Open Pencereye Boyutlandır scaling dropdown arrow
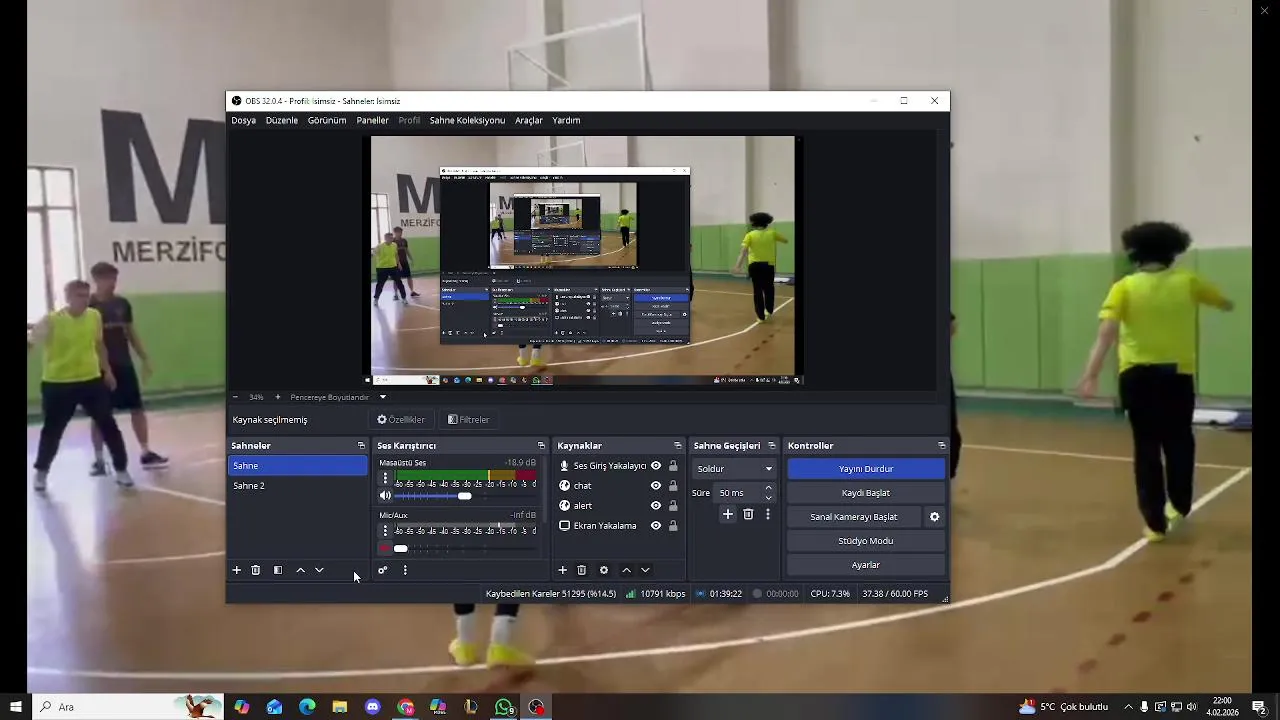Viewport: 1280px width, 720px height. [382, 397]
